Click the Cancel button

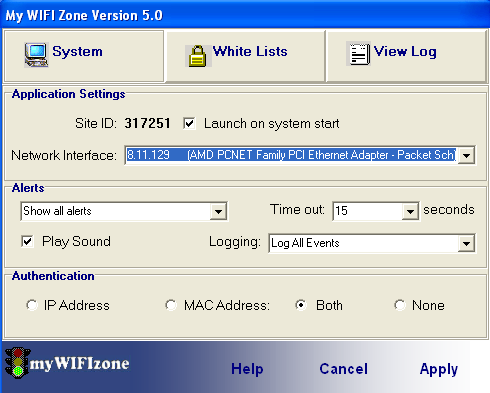click(x=344, y=369)
